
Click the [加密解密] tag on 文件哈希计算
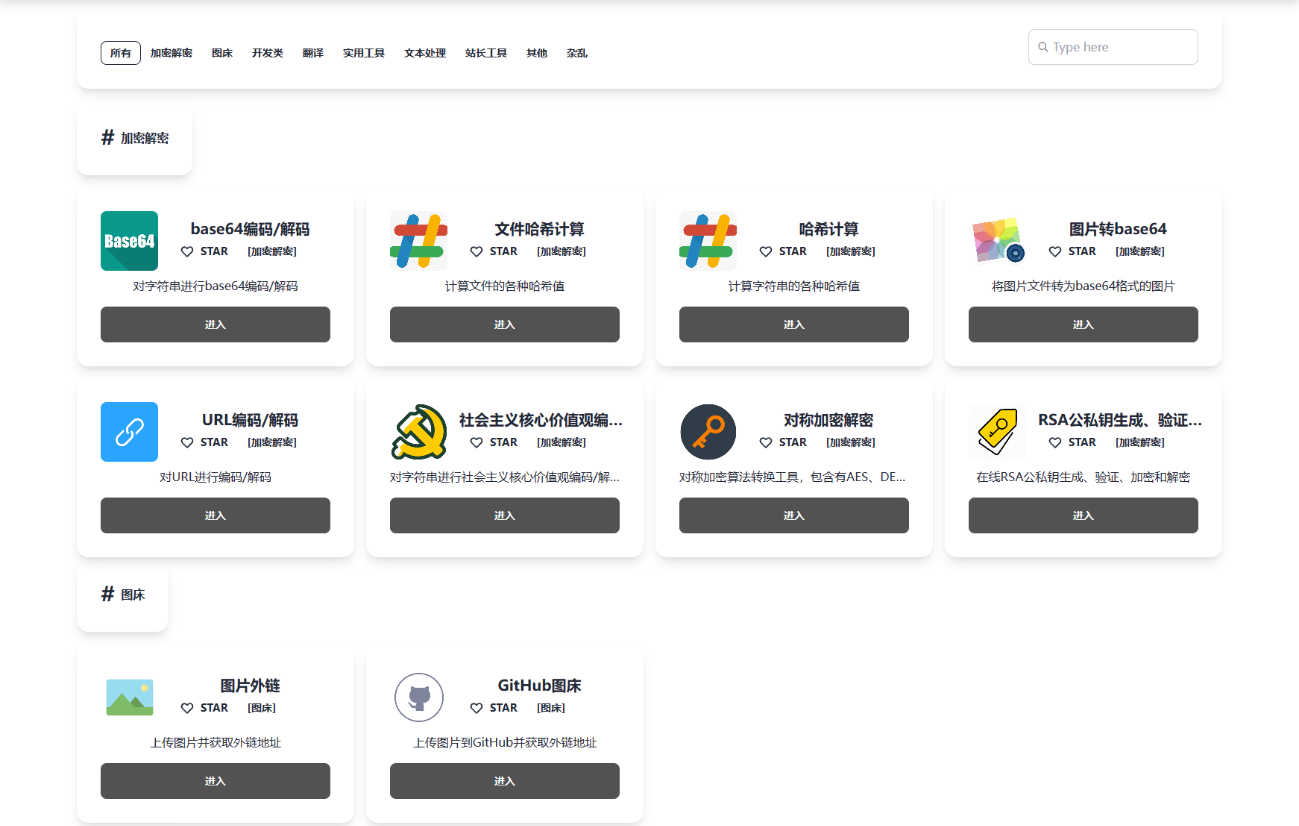tap(561, 252)
